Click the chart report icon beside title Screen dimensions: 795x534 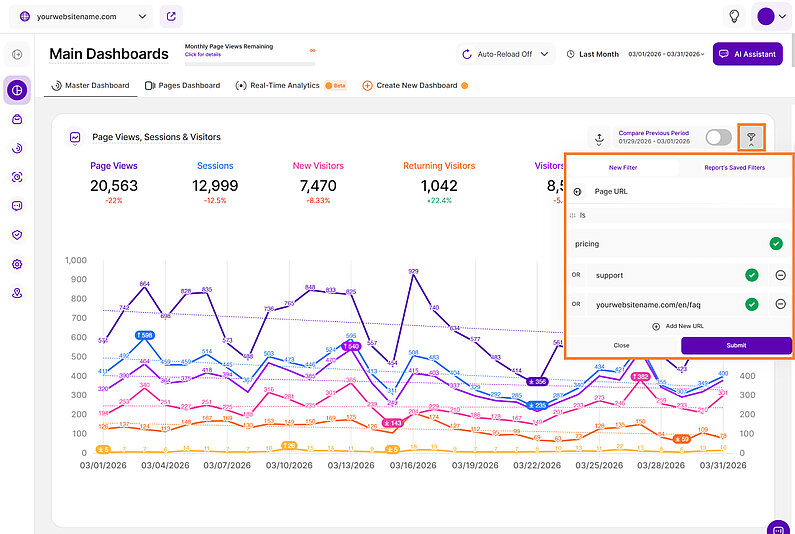[75, 137]
